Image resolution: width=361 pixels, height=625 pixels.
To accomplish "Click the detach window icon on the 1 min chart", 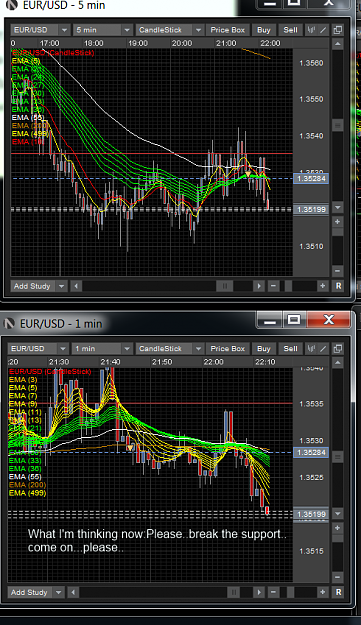I will coord(337,349).
